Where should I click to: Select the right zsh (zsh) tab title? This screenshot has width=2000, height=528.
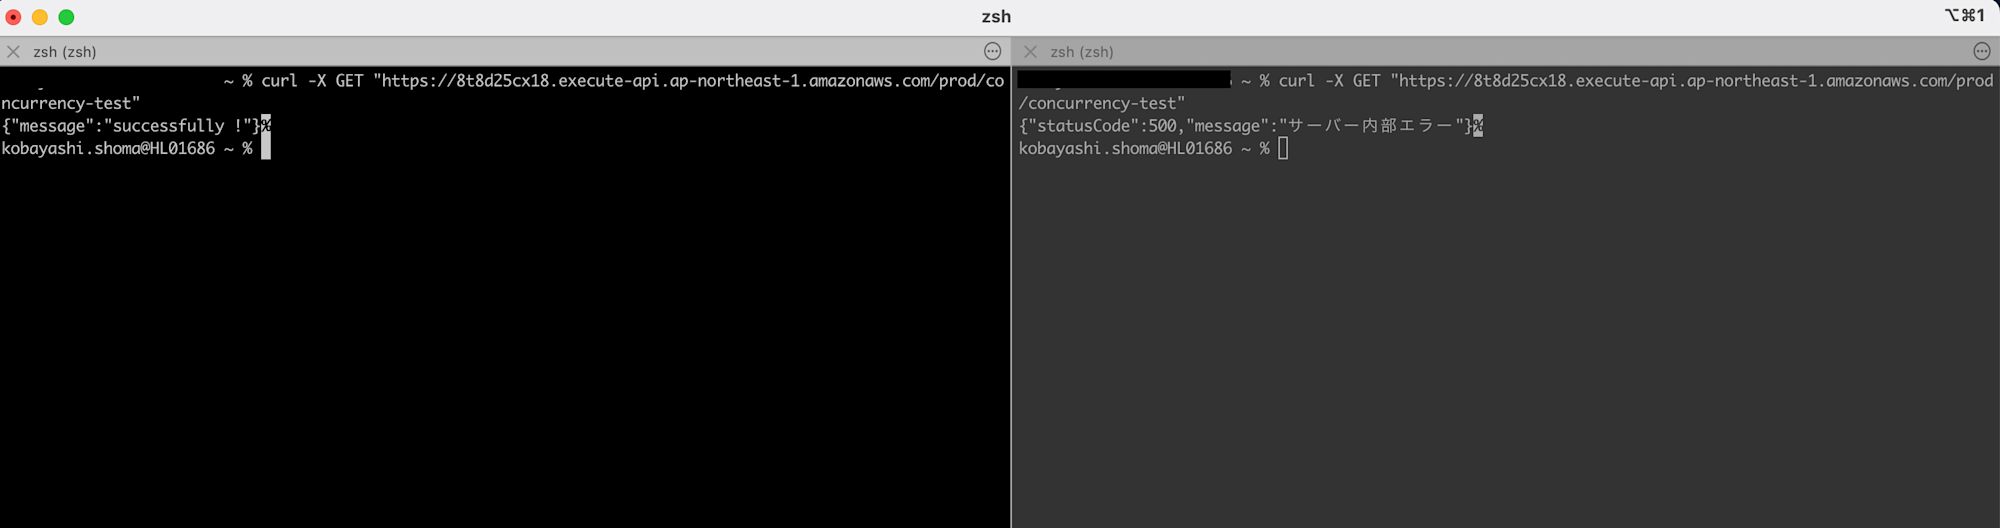[x=1082, y=52]
